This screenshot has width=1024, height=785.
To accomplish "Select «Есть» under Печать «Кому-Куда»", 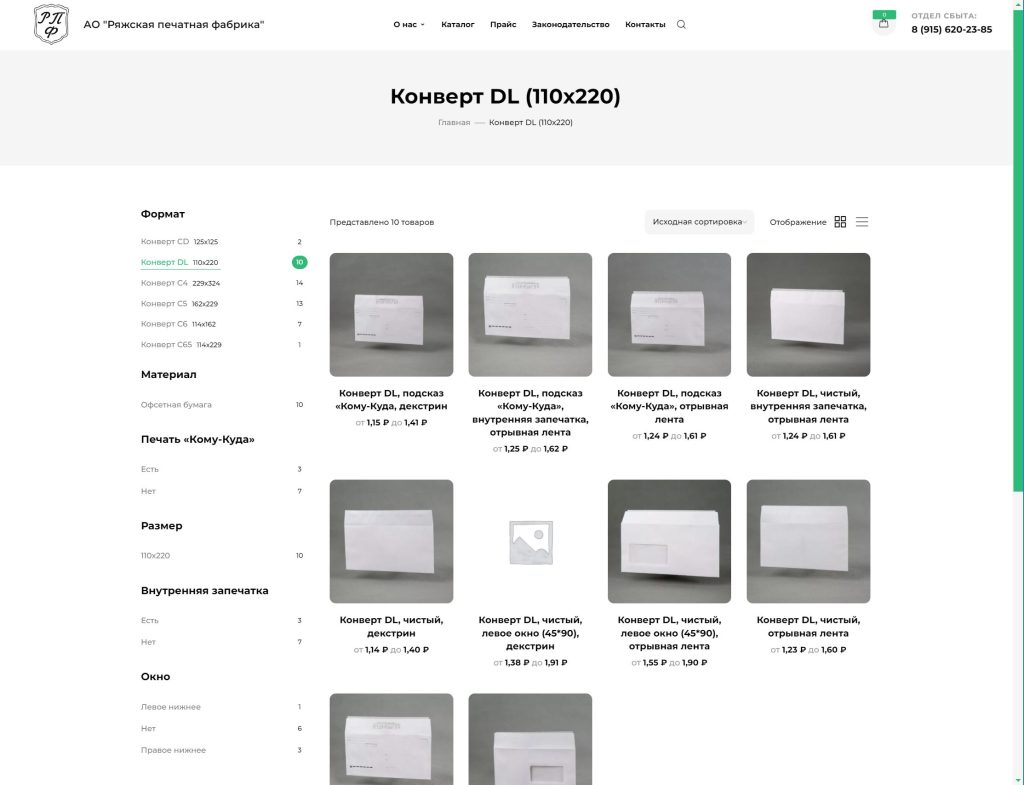I will pos(150,469).
